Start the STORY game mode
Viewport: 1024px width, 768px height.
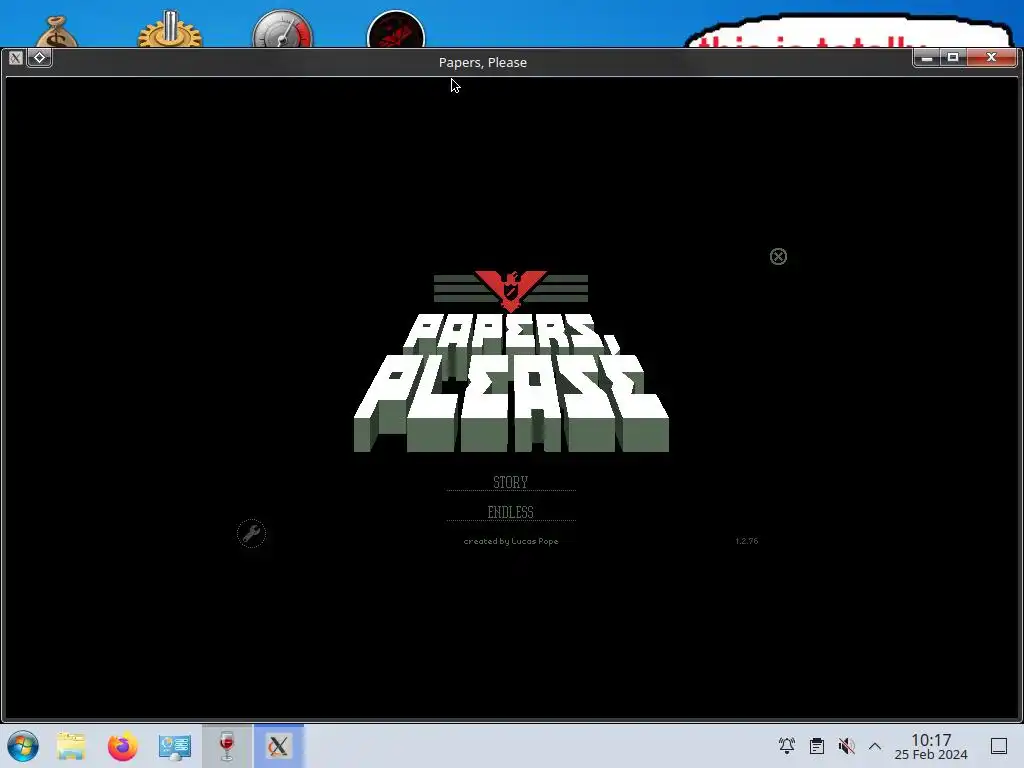(511, 482)
